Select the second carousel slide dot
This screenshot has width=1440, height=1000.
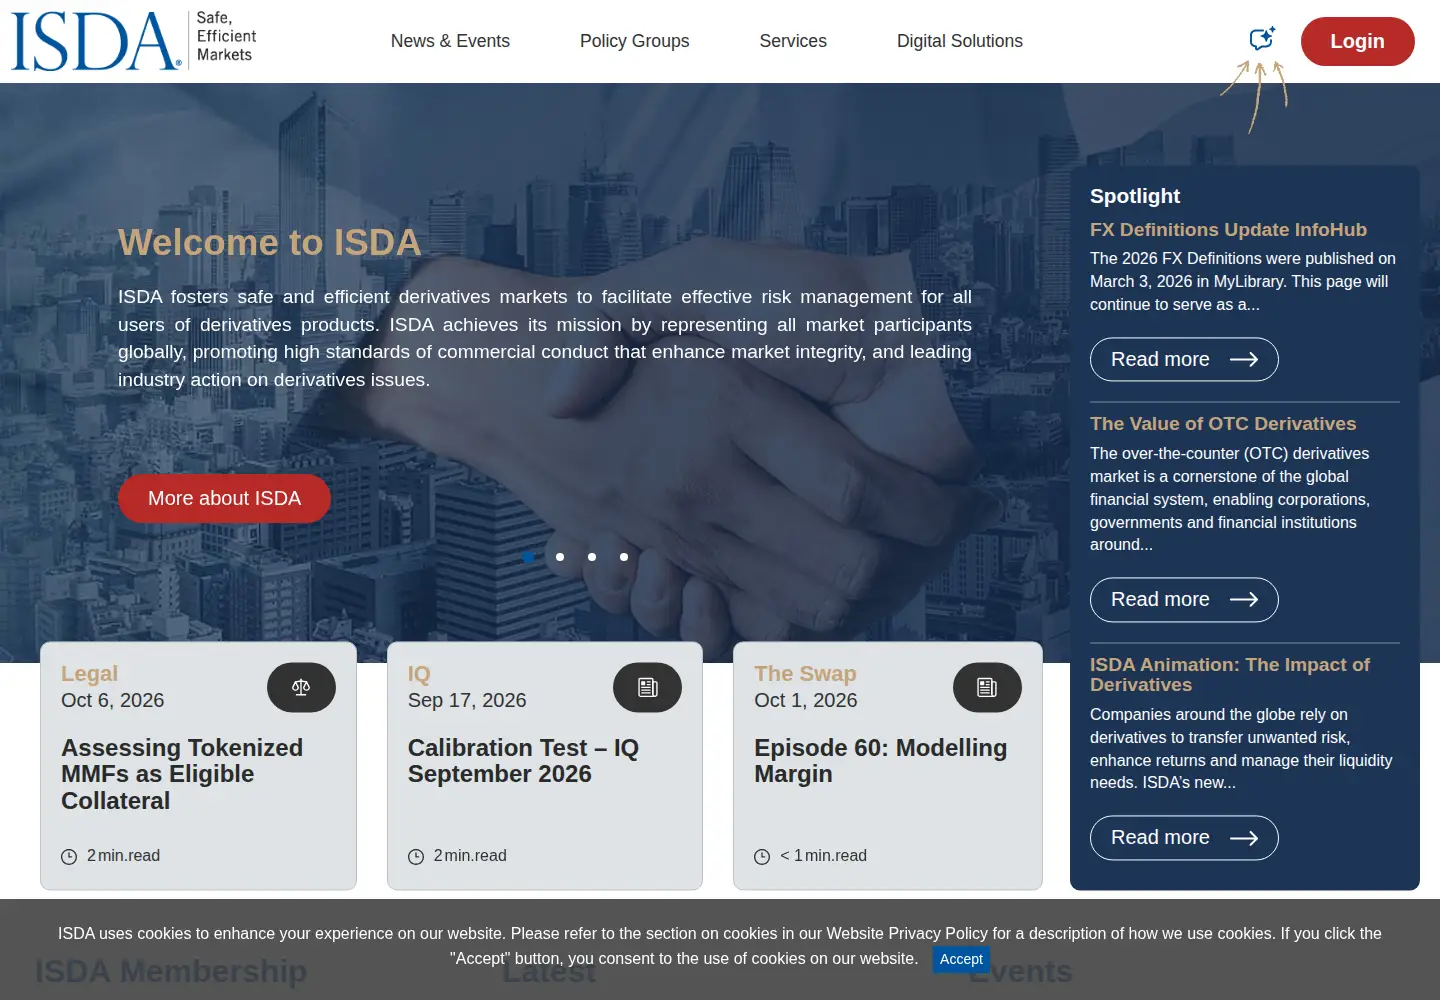(560, 557)
